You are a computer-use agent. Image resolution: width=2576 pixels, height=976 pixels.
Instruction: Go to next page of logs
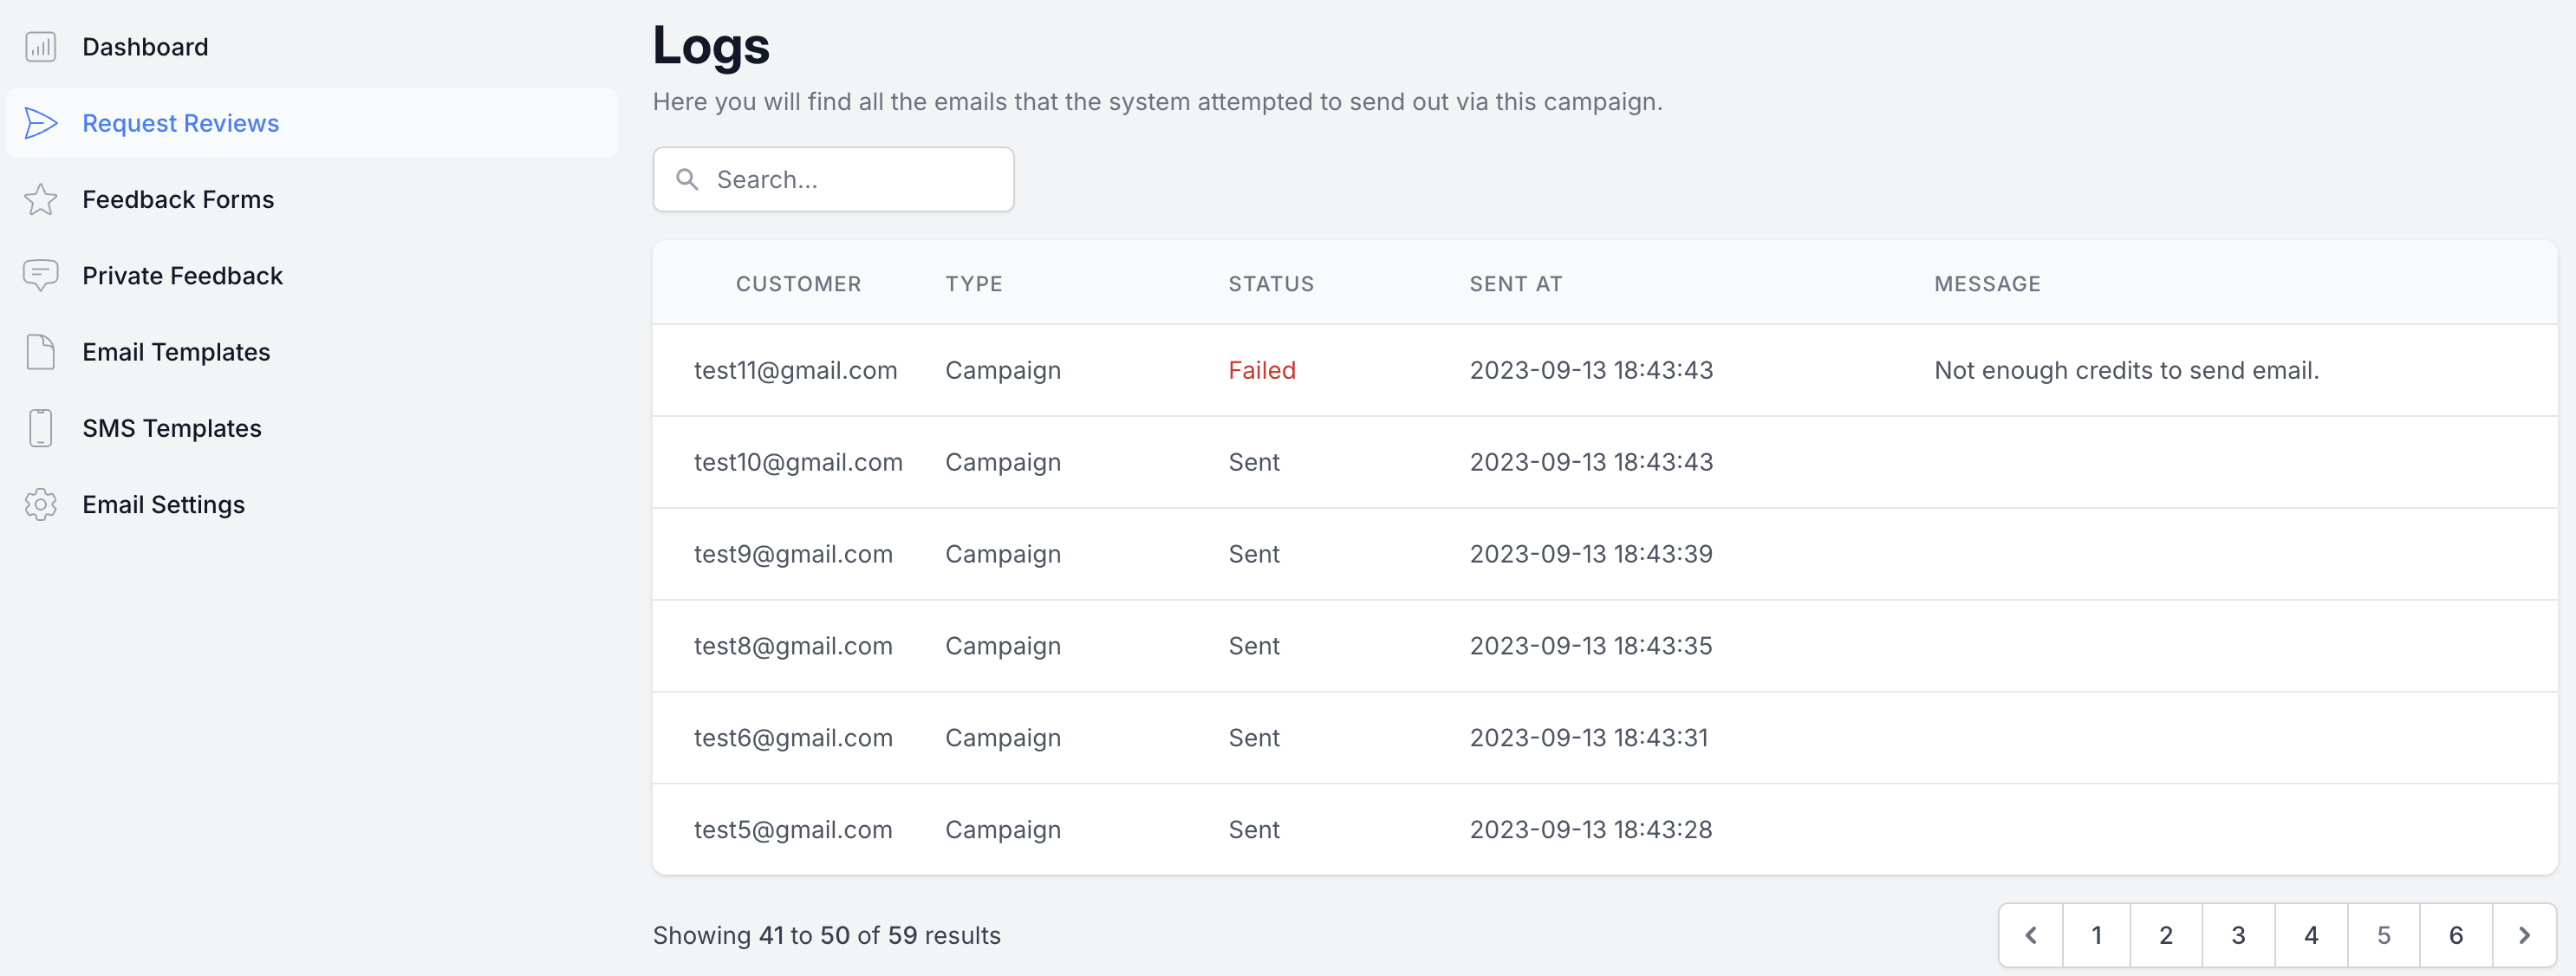point(2524,935)
